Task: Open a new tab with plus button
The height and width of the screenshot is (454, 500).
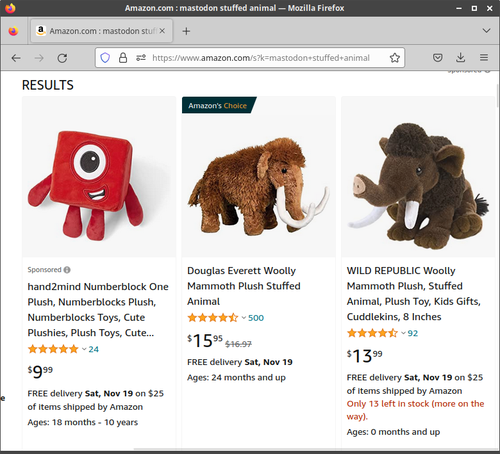Action: pos(186,31)
